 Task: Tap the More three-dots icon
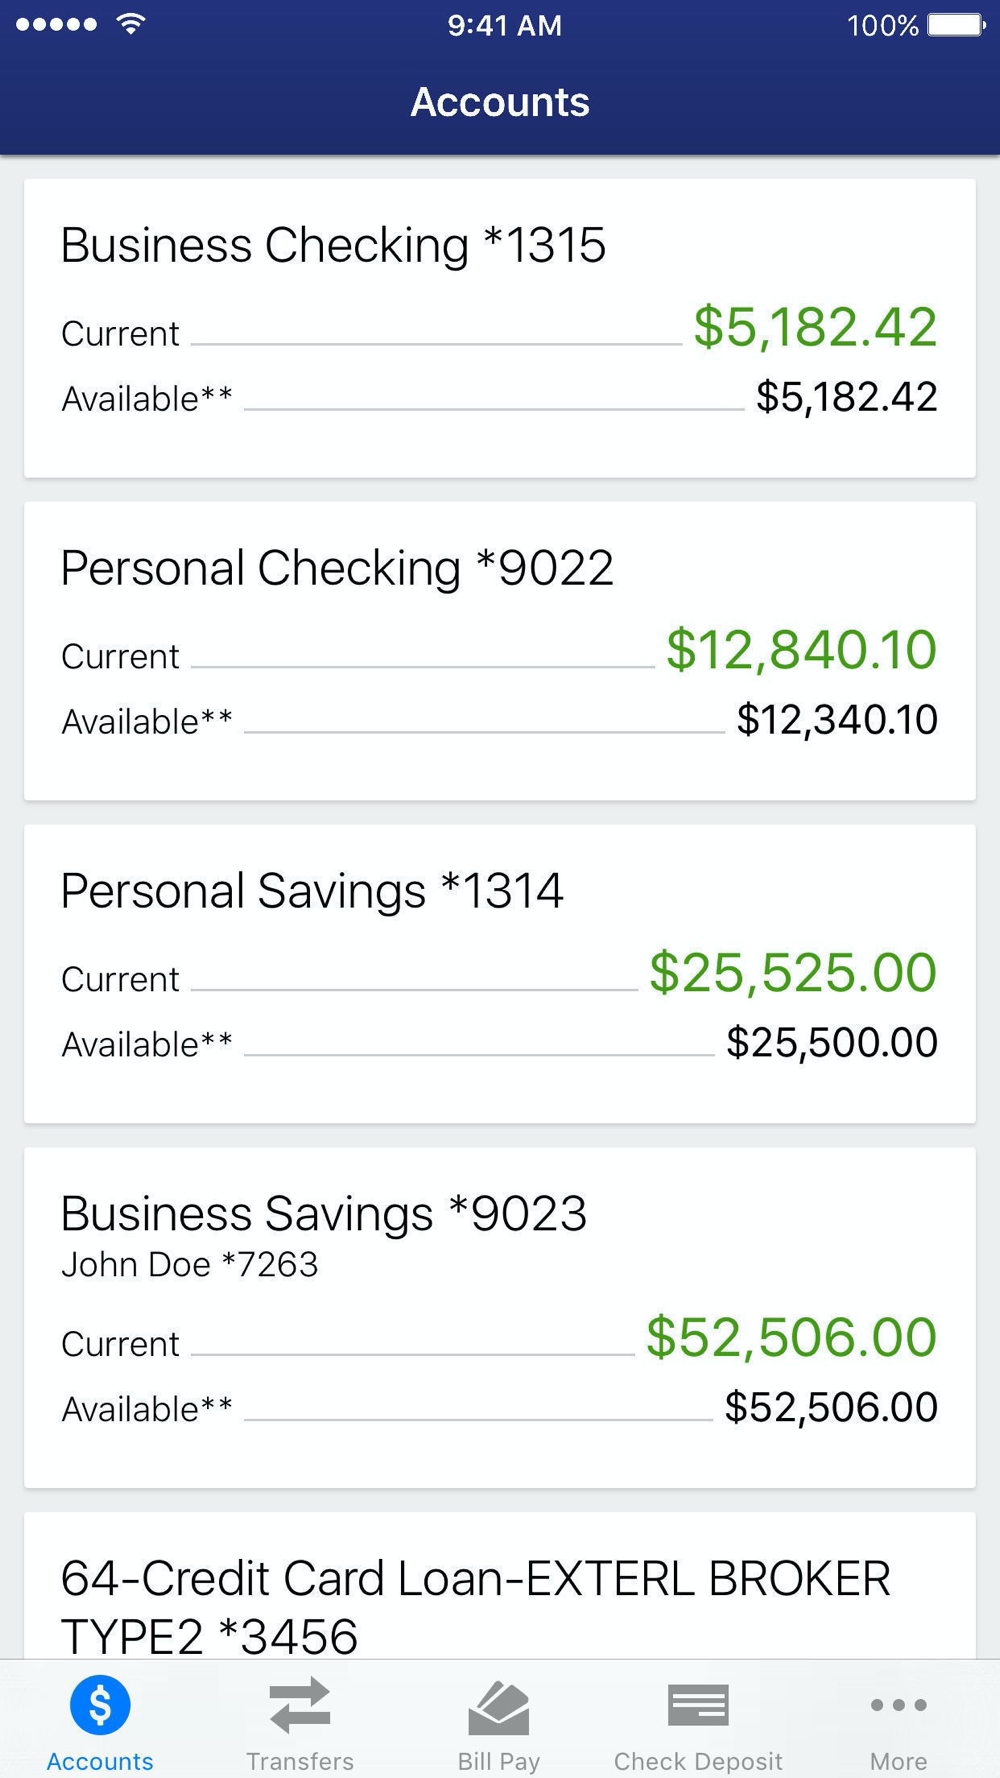point(898,1705)
